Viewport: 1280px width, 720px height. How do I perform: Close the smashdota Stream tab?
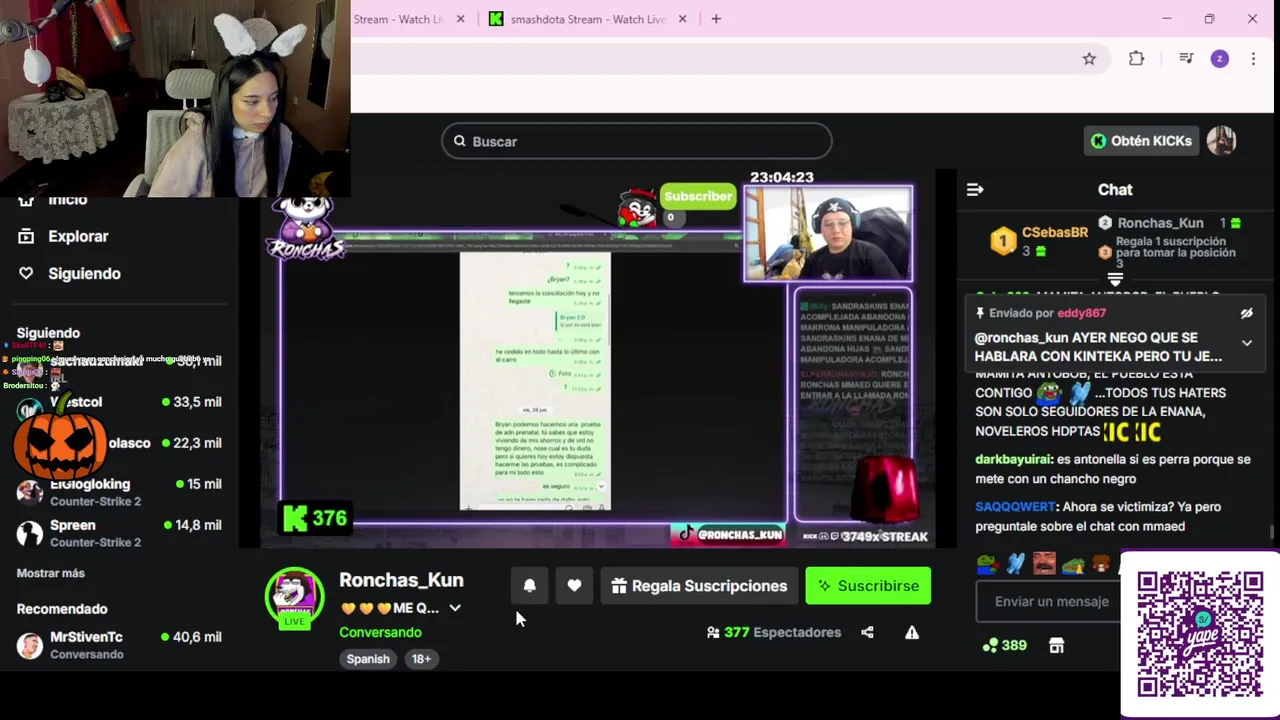pos(683,19)
